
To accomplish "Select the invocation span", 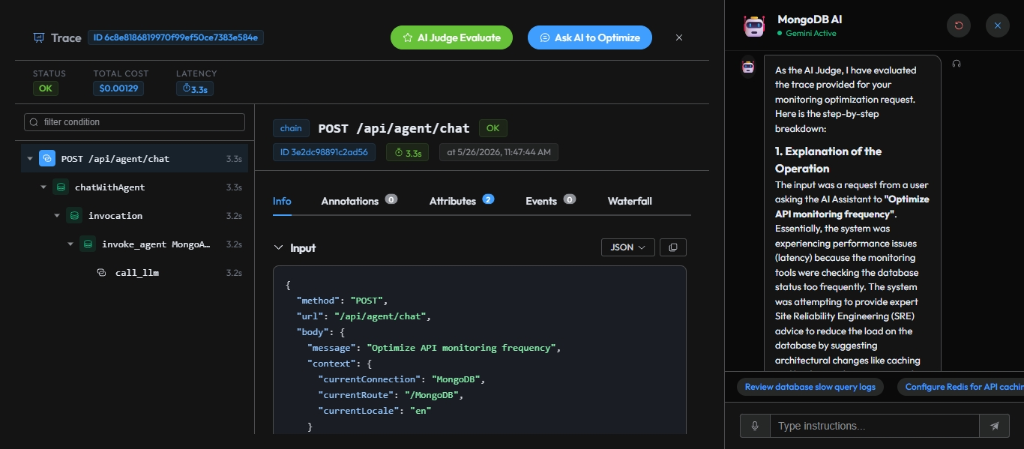I will 115,215.
